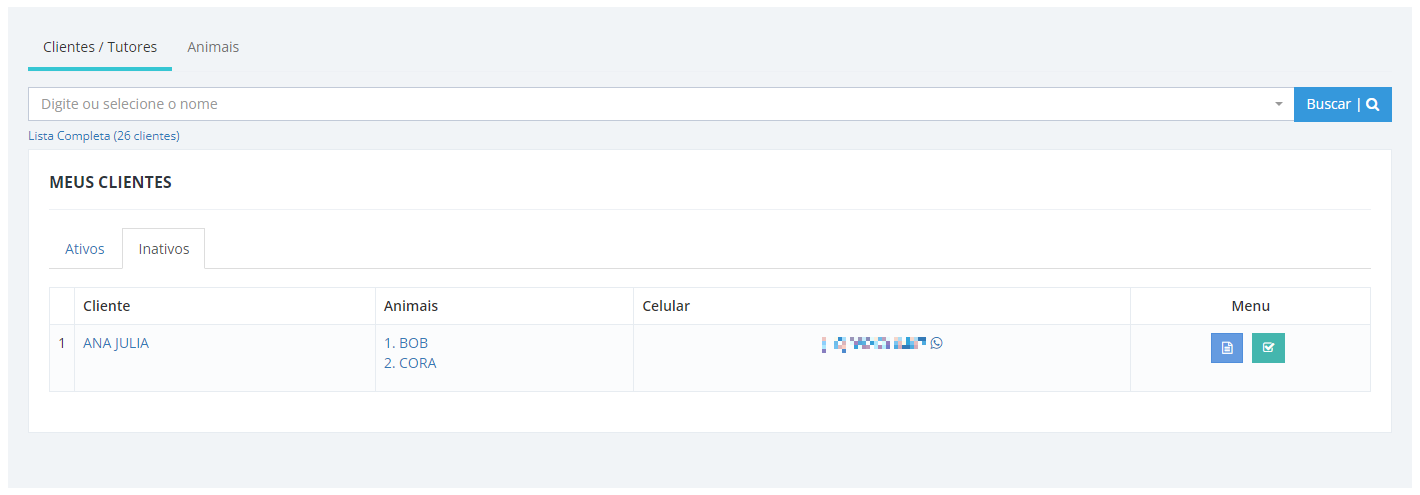Click the Cliente column header
The height and width of the screenshot is (495, 1420).
coord(107,306)
